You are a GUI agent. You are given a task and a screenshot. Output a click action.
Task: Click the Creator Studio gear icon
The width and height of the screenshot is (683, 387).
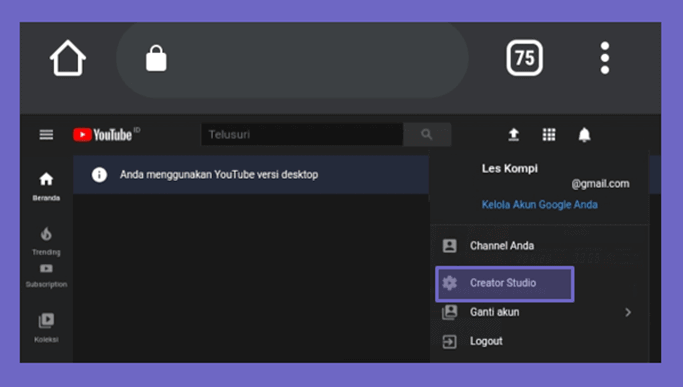pos(450,283)
